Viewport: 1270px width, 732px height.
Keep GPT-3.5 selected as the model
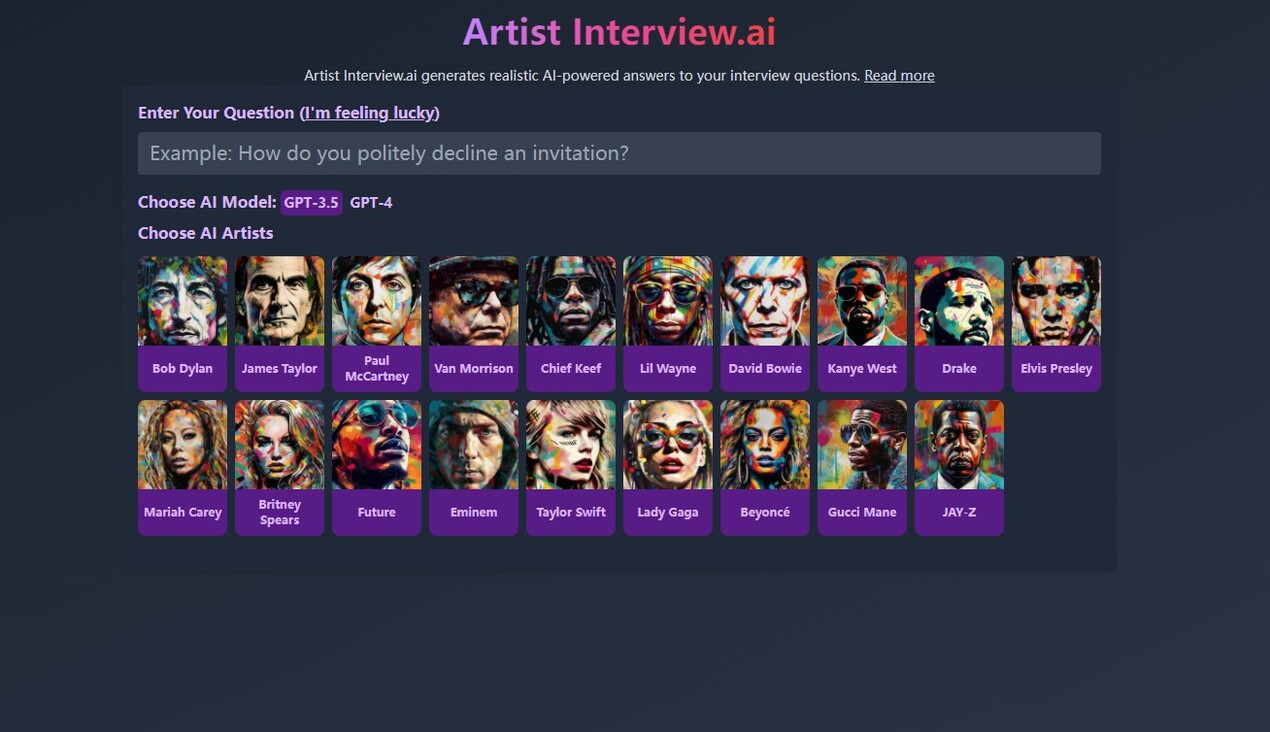[311, 202]
